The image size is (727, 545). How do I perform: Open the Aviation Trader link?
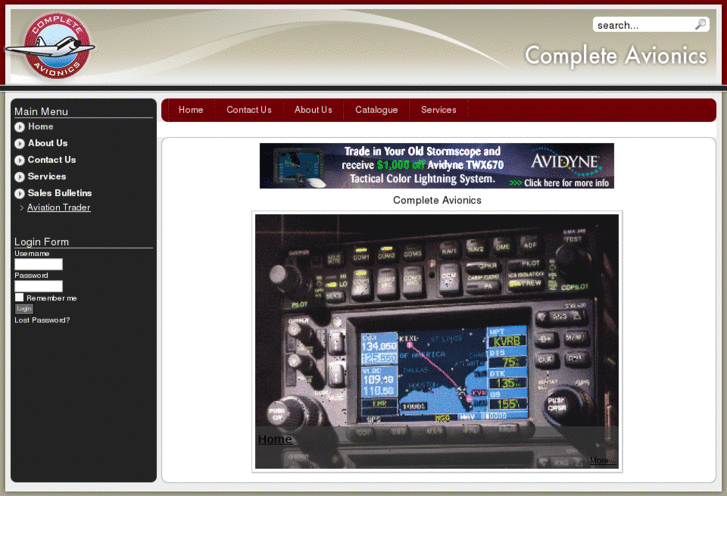pos(59,208)
